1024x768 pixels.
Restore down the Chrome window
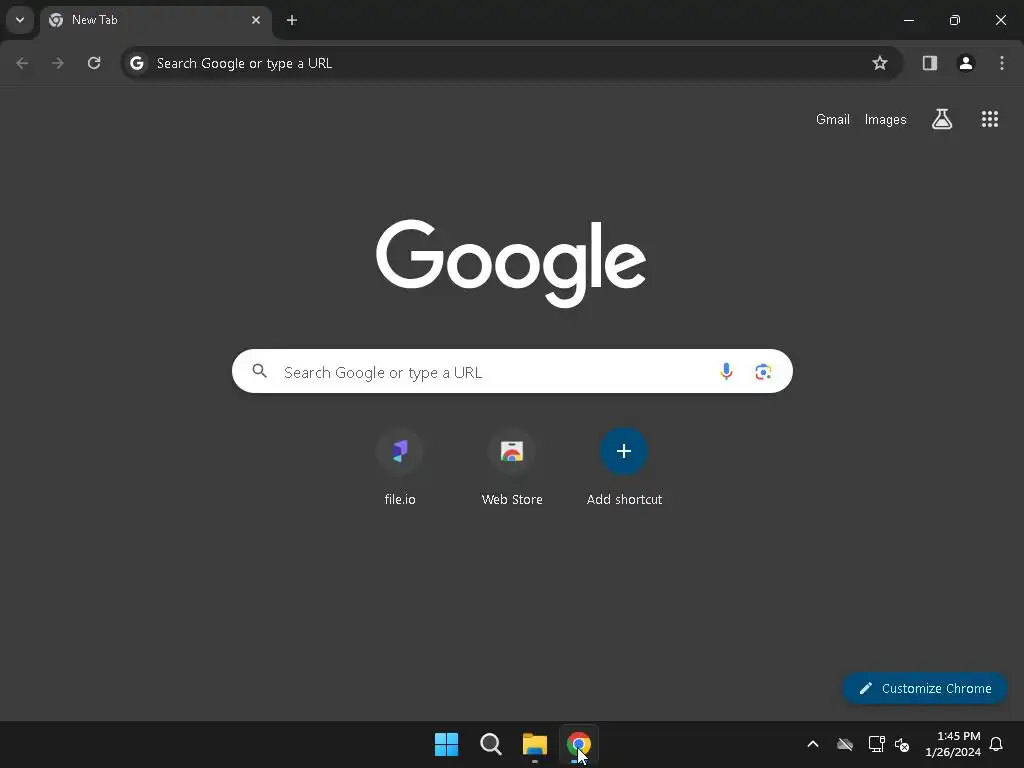coord(955,20)
